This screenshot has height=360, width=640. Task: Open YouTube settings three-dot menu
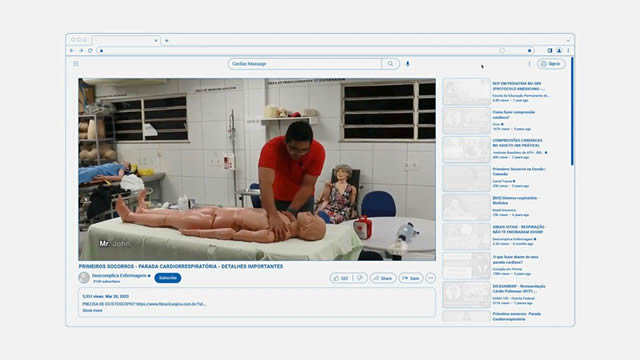[529, 64]
